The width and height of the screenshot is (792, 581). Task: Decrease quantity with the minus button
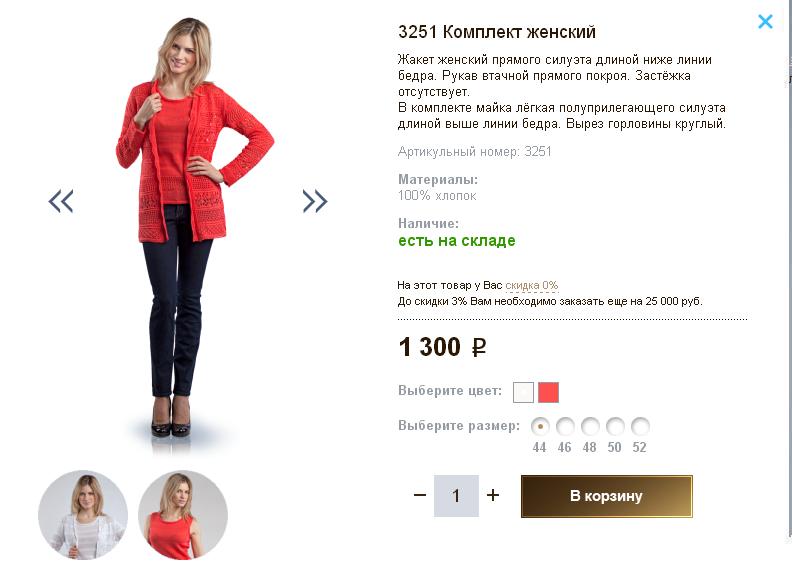point(420,495)
